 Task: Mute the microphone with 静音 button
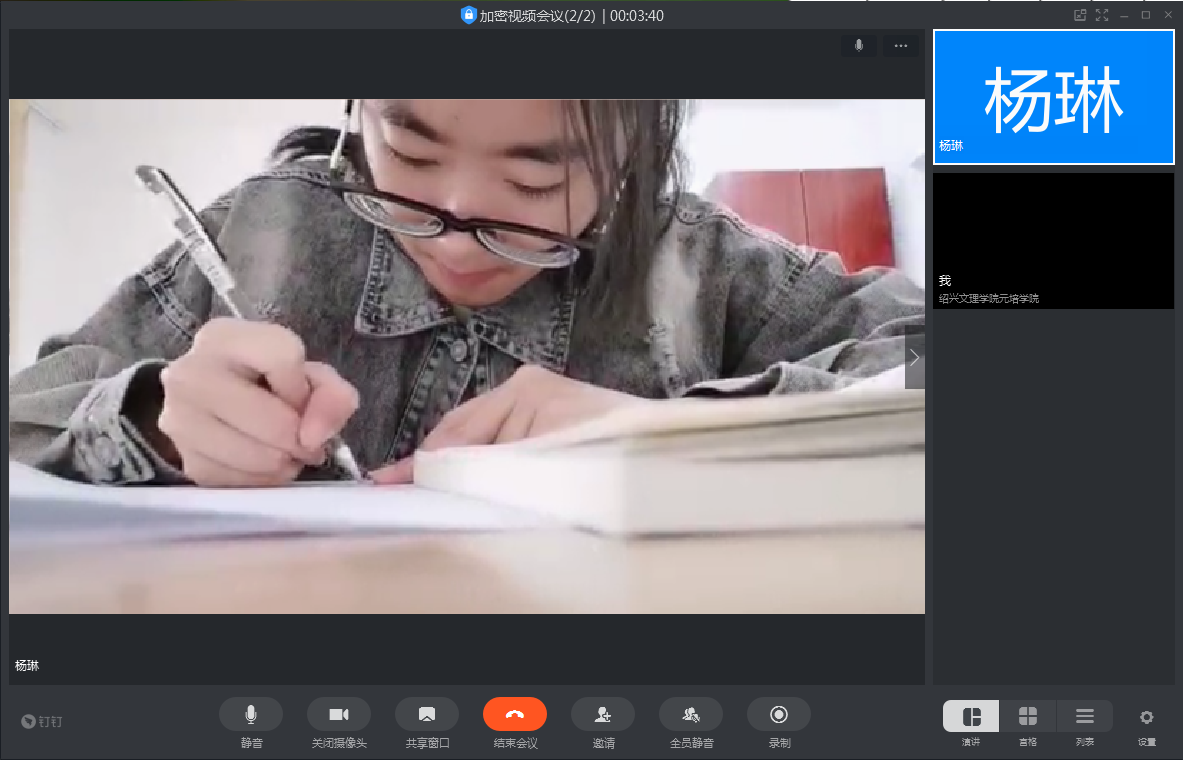click(x=251, y=714)
